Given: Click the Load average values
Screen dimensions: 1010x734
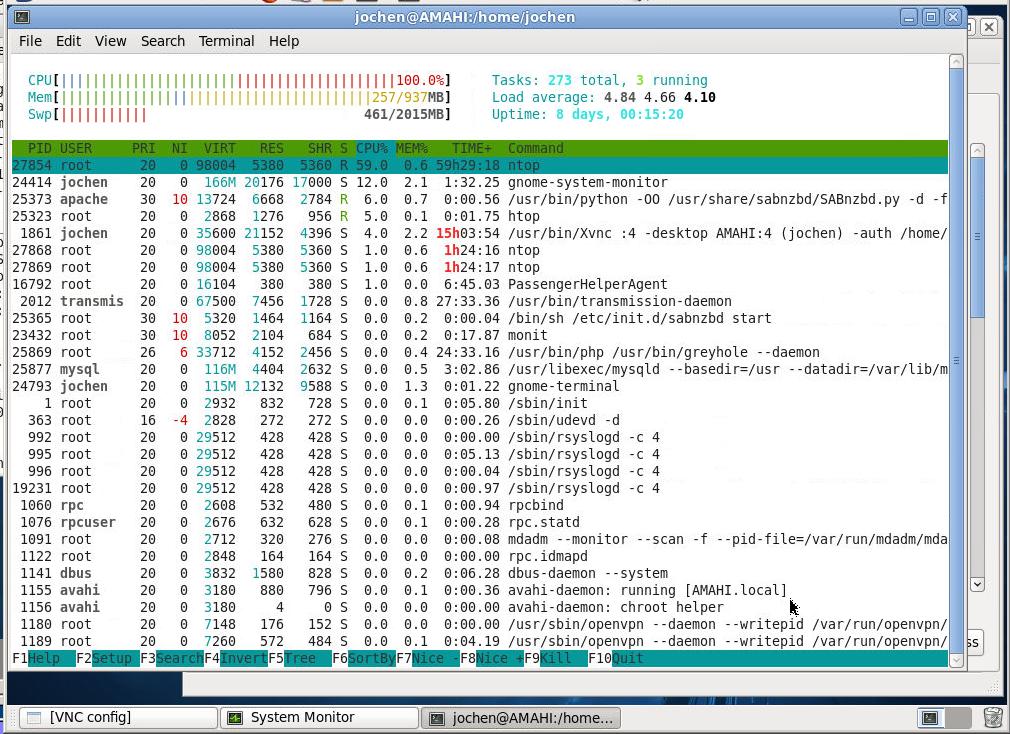Looking at the screenshot, I should pos(660,97).
